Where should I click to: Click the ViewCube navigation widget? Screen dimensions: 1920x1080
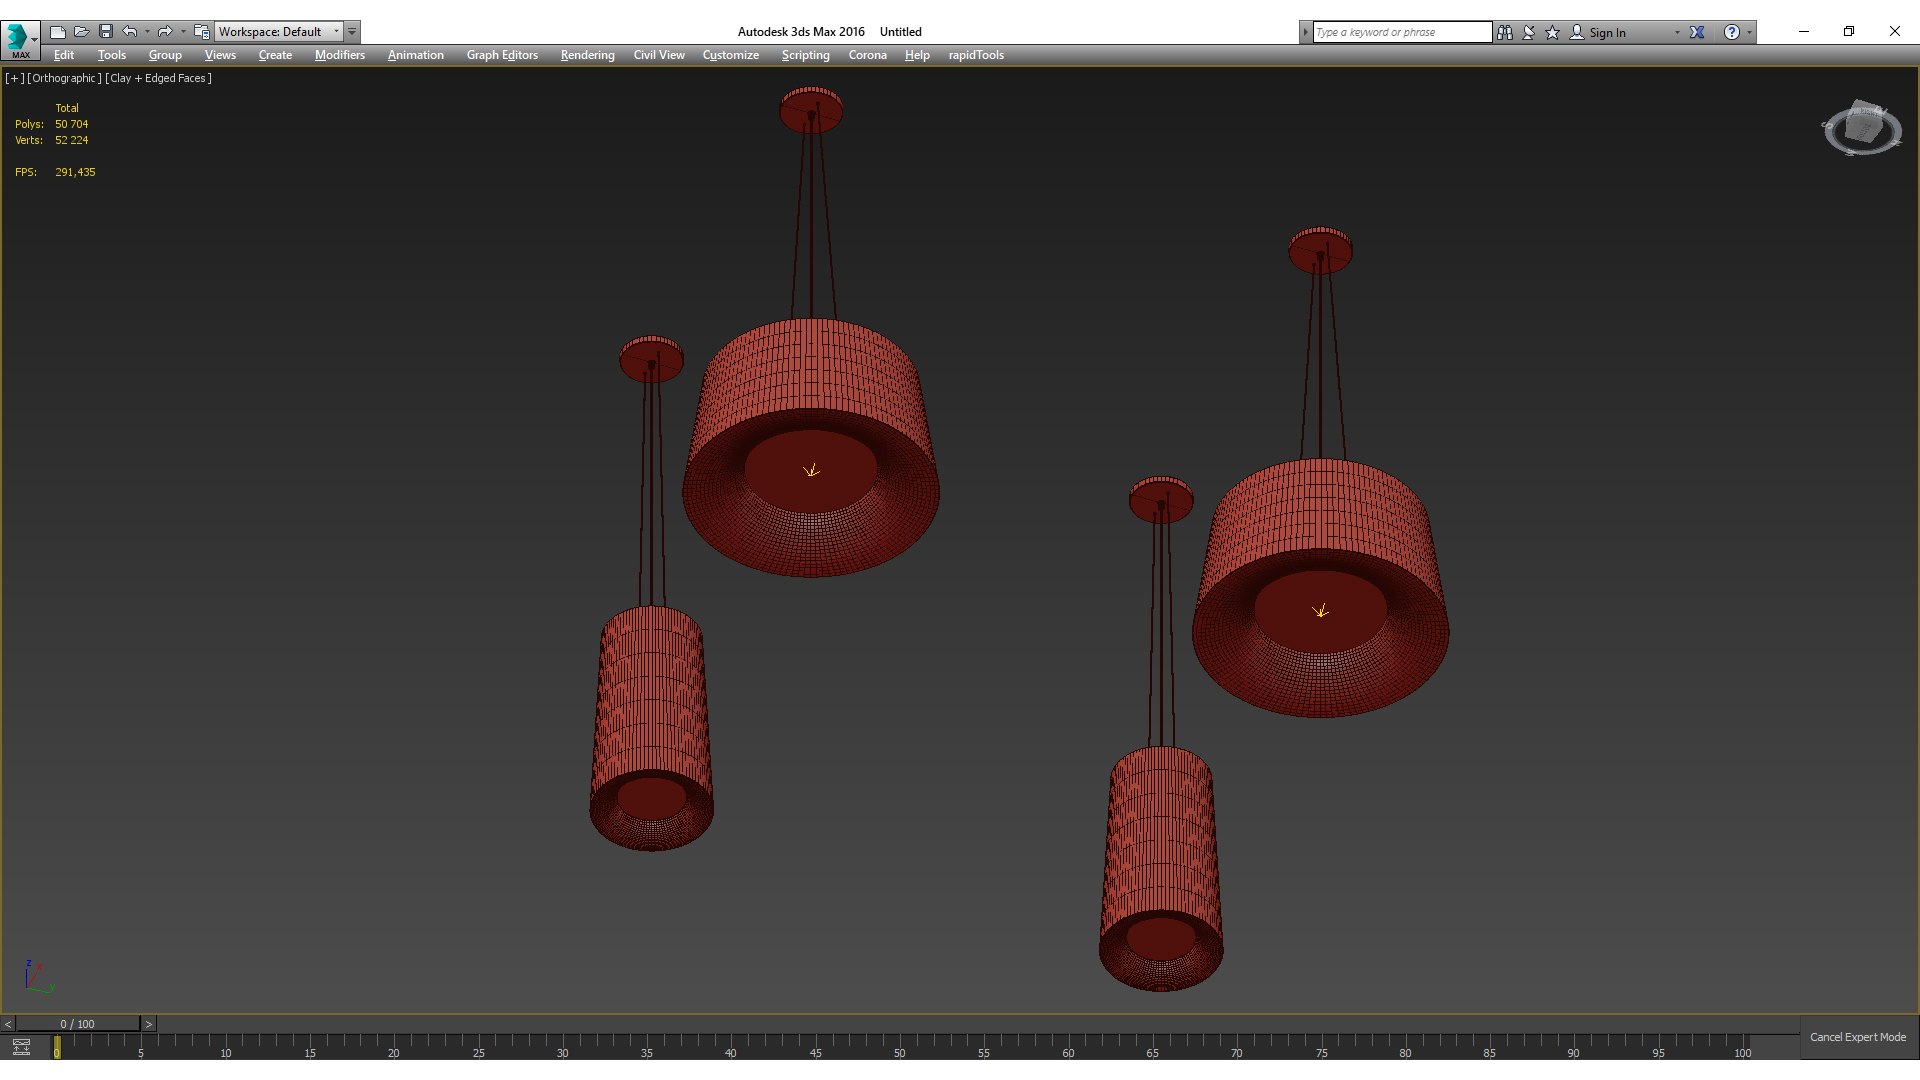pos(1862,129)
